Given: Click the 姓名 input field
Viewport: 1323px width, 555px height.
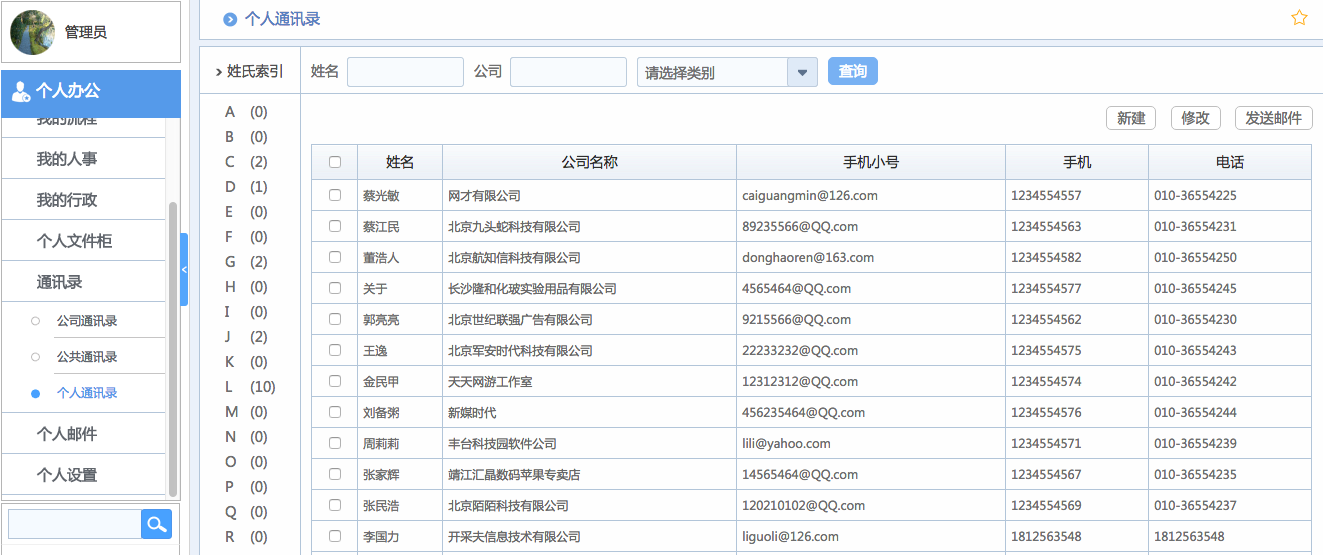Looking at the screenshot, I should 405,72.
